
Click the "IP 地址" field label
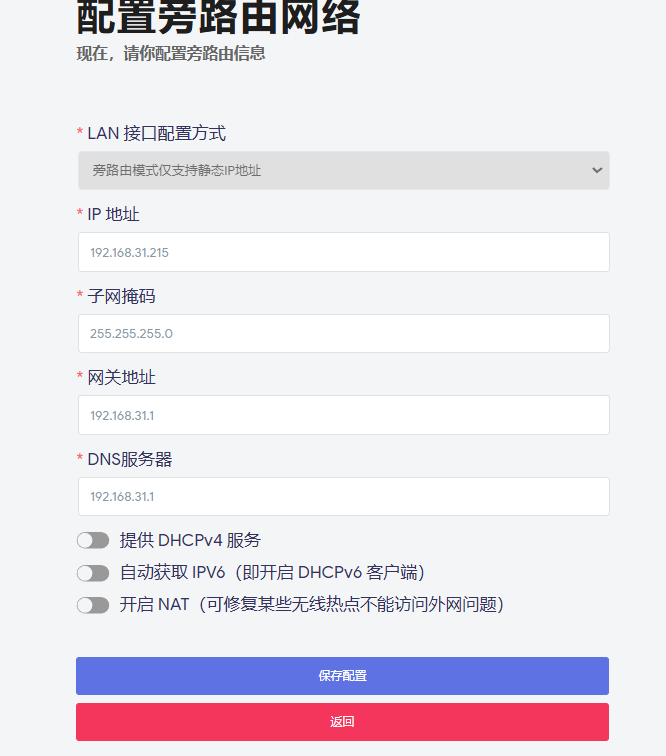(113, 215)
